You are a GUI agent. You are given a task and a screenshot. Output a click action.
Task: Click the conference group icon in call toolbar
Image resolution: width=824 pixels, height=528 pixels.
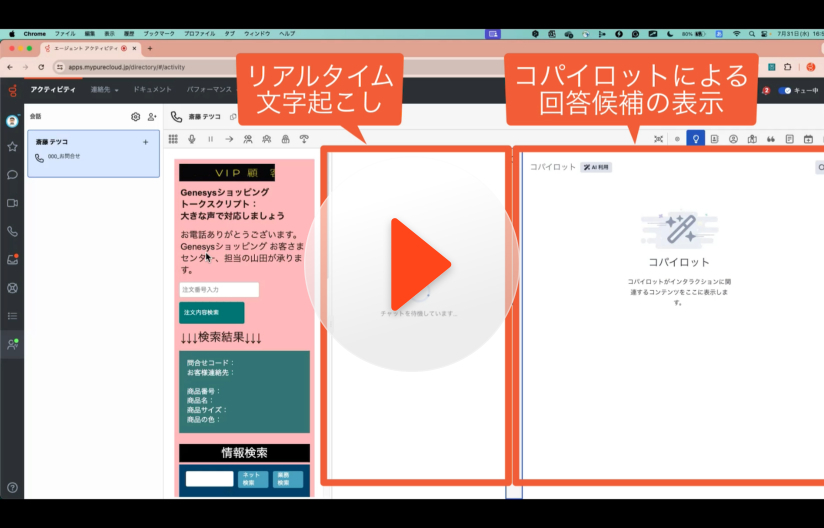click(x=266, y=139)
